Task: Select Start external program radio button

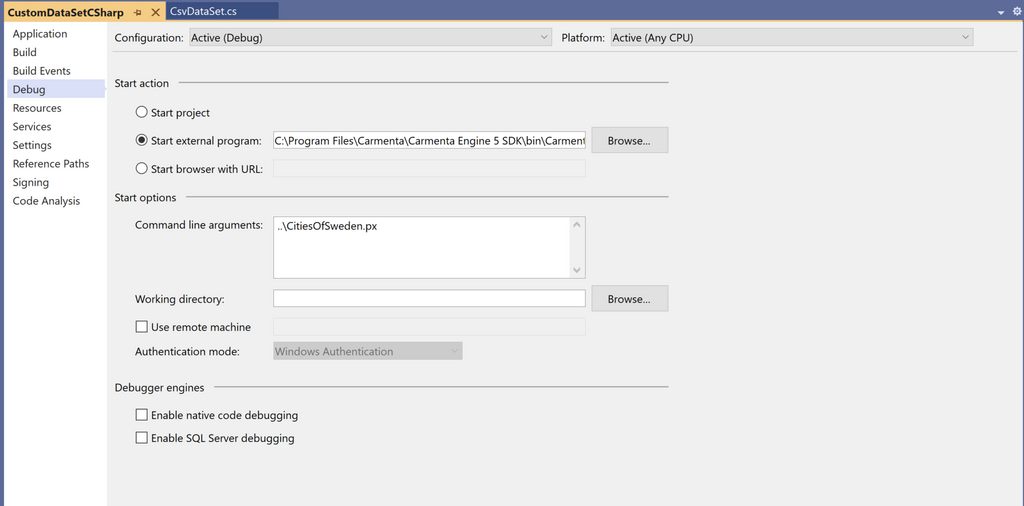Action: click(x=141, y=140)
